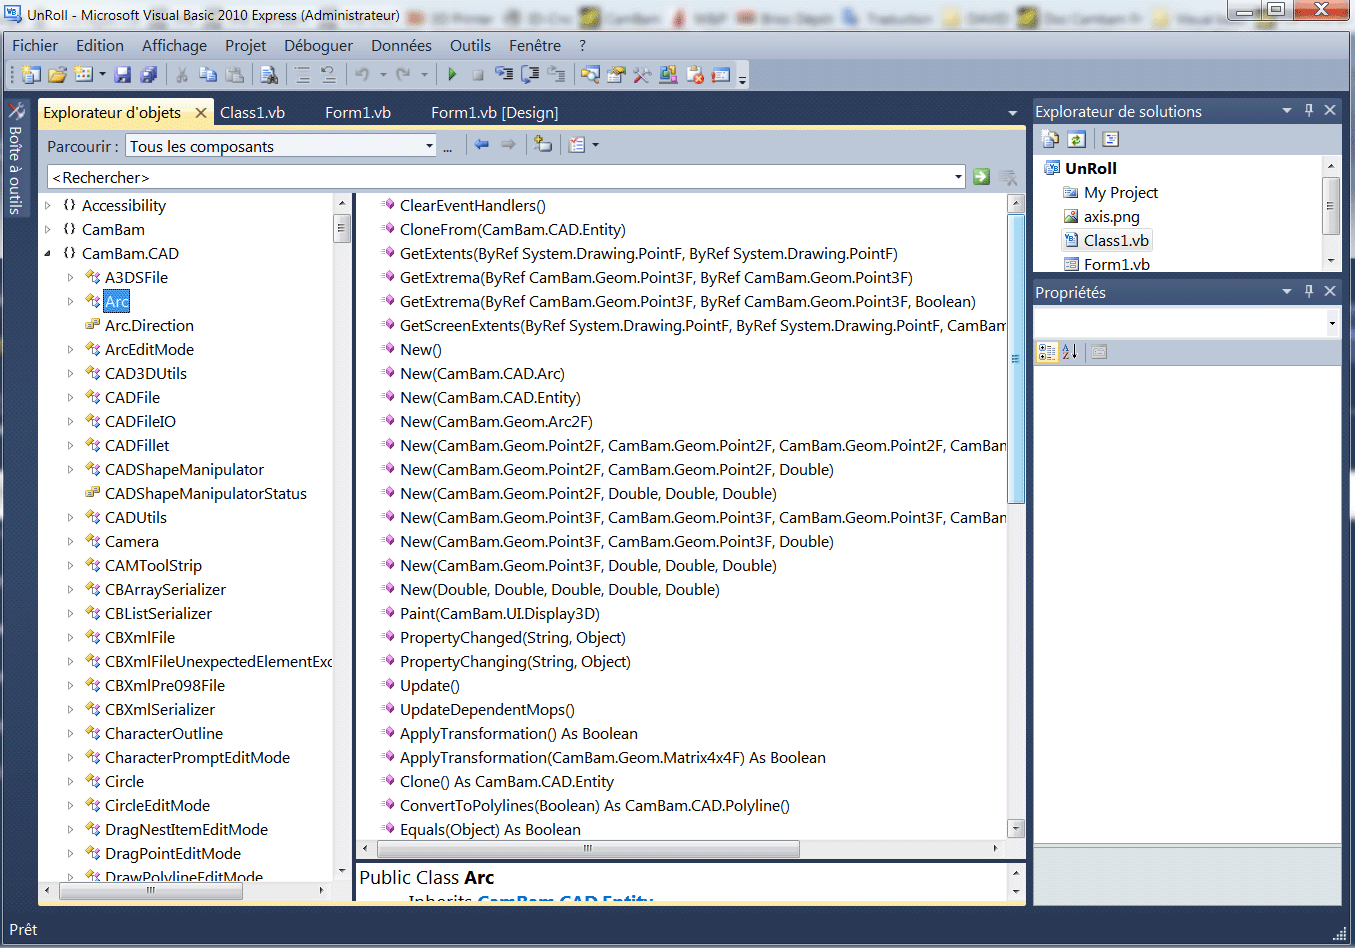This screenshot has width=1355, height=948.
Task: Click the Error List toolbar icon
Action: point(694,75)
